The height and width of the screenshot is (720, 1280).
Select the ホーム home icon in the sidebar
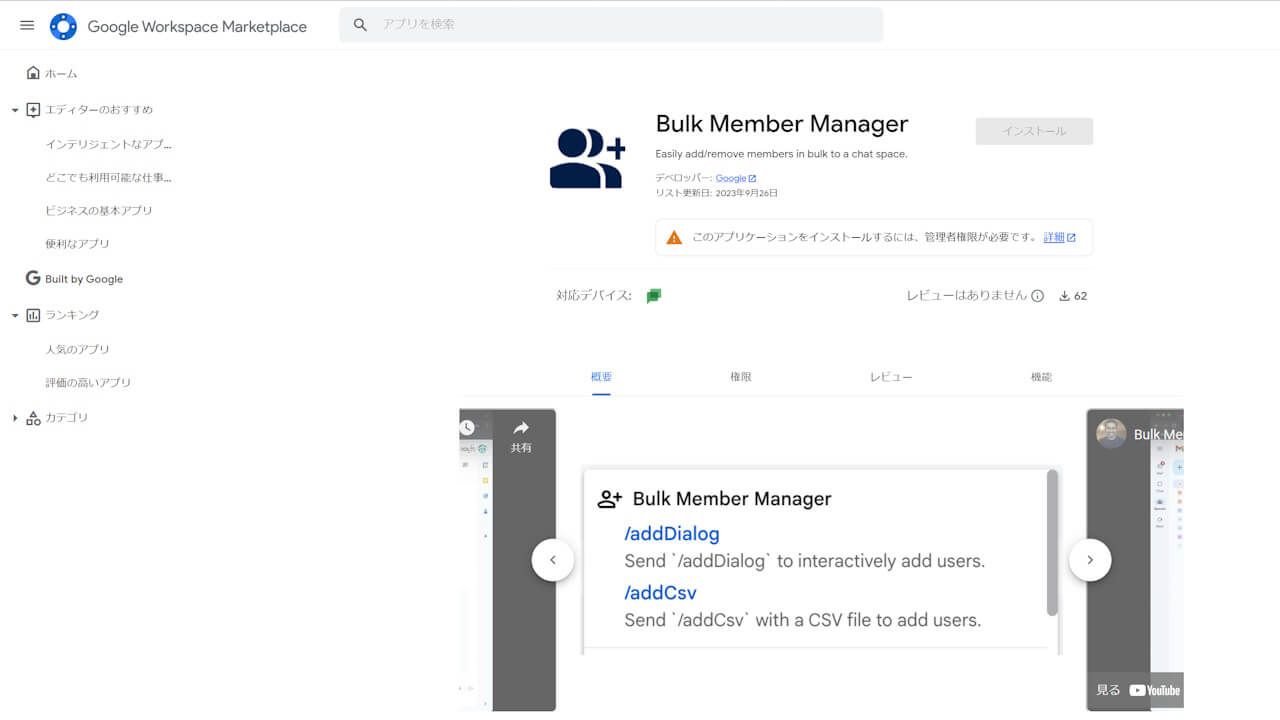31,72
